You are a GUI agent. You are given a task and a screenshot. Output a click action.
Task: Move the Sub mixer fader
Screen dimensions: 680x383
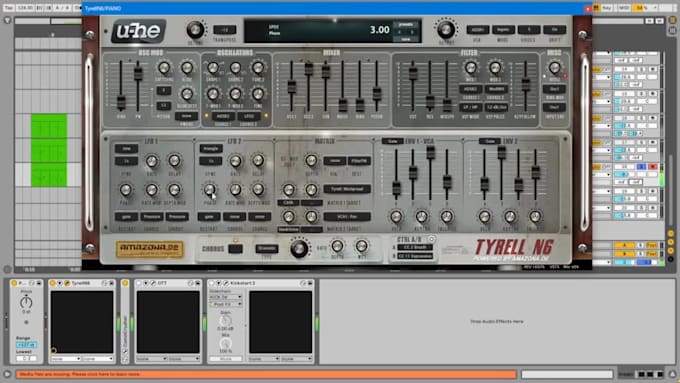point(326,71)
